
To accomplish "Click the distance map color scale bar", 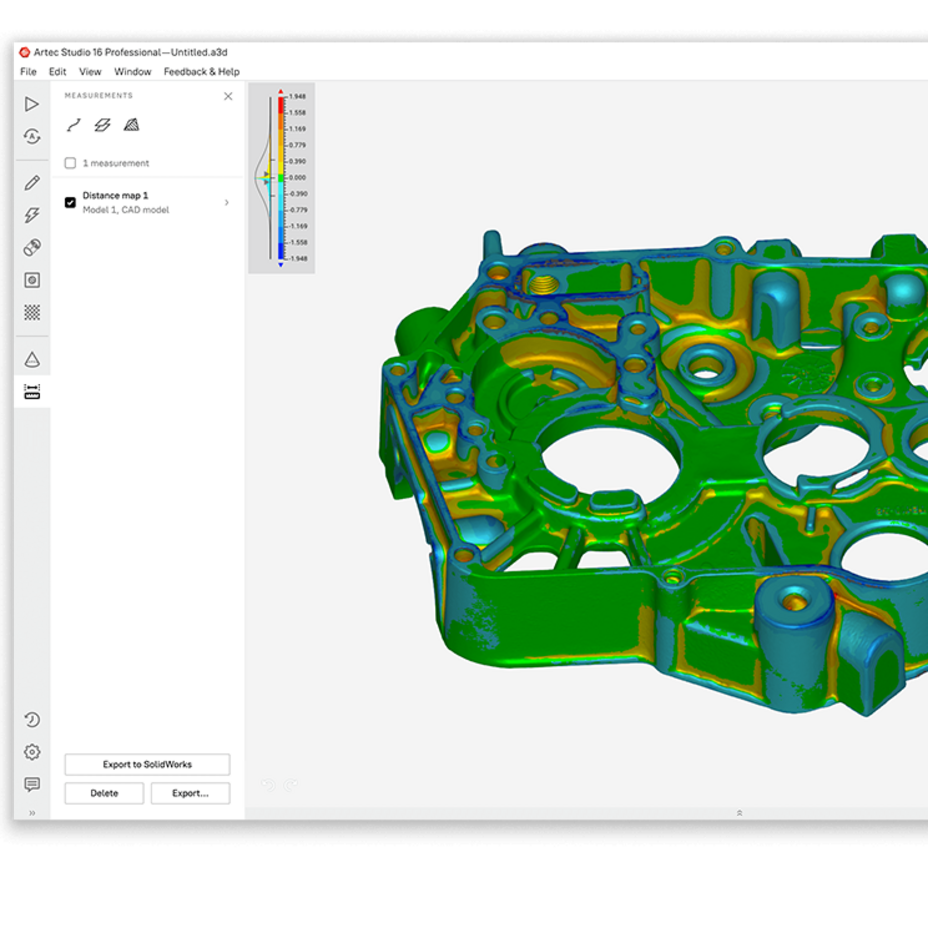I will [281, 178].
